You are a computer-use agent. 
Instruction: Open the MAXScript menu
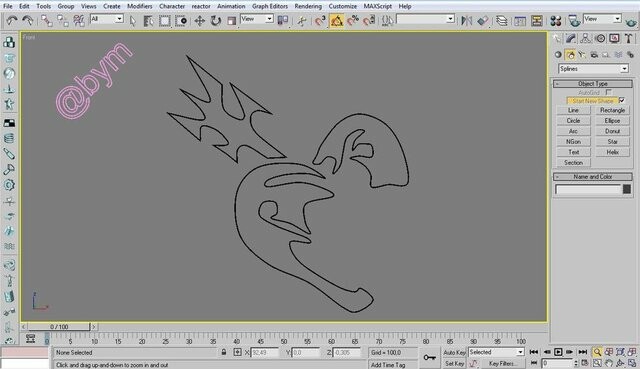point(378,6)
